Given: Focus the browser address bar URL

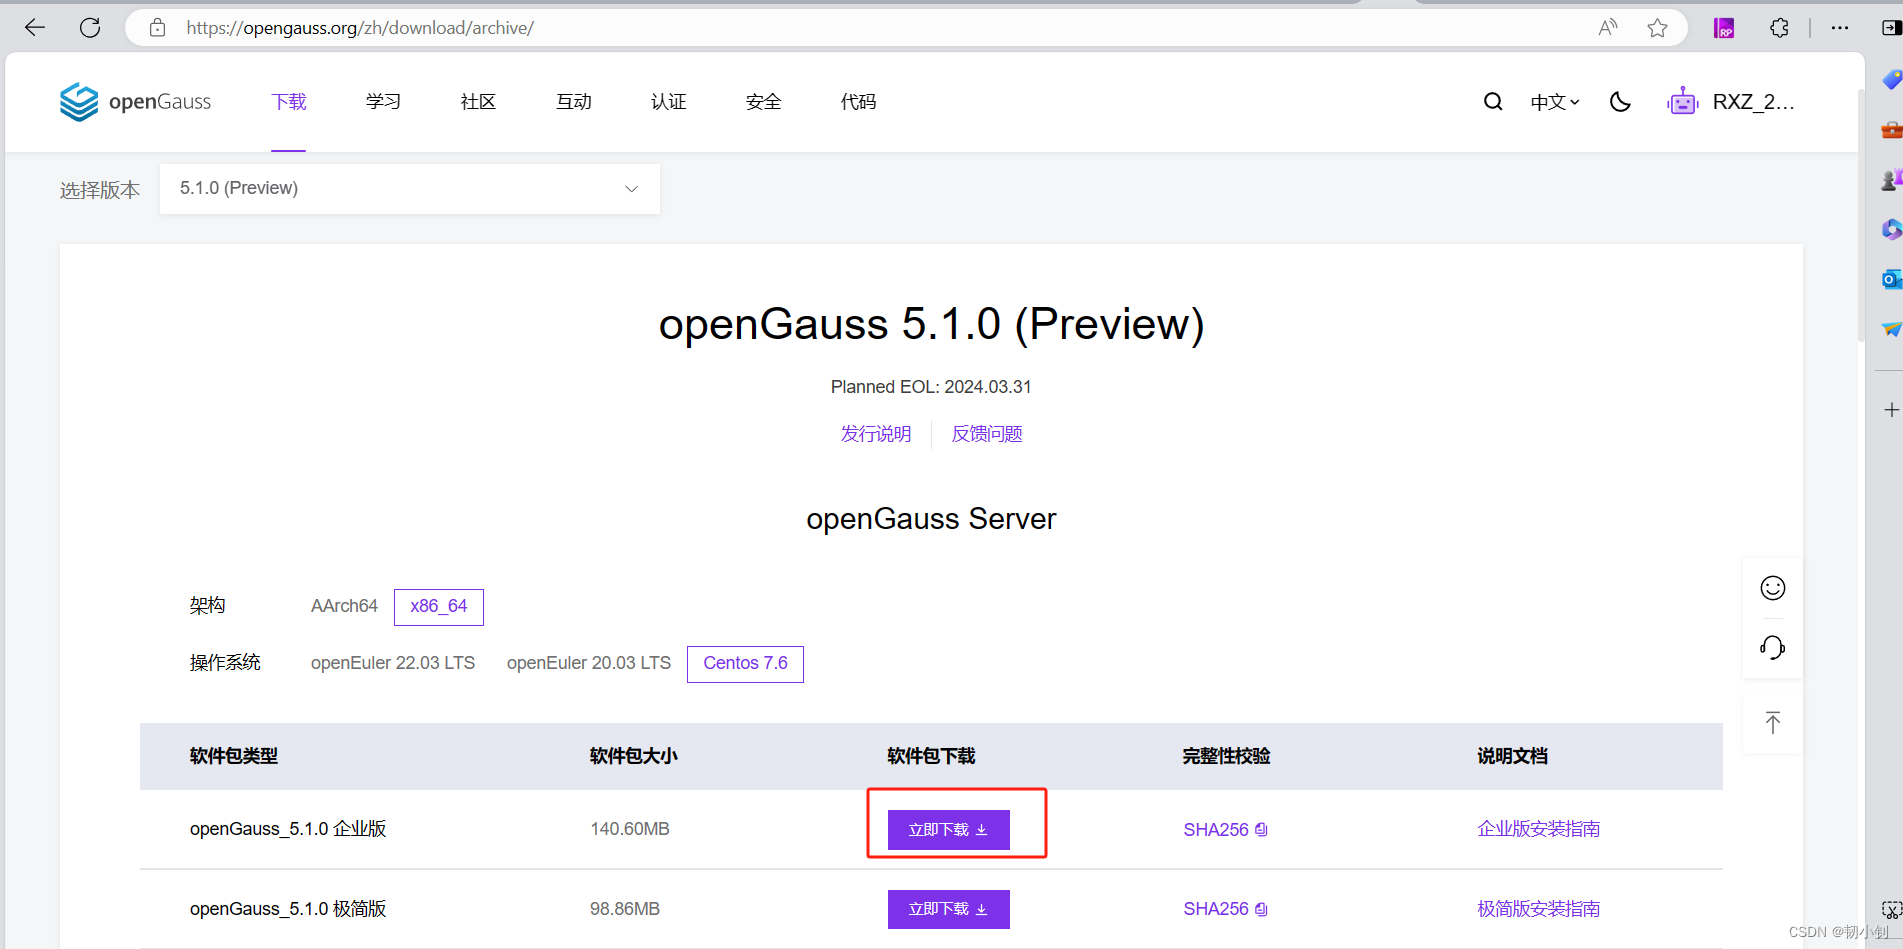Looking at the screenshot, I should click(360, 28).
